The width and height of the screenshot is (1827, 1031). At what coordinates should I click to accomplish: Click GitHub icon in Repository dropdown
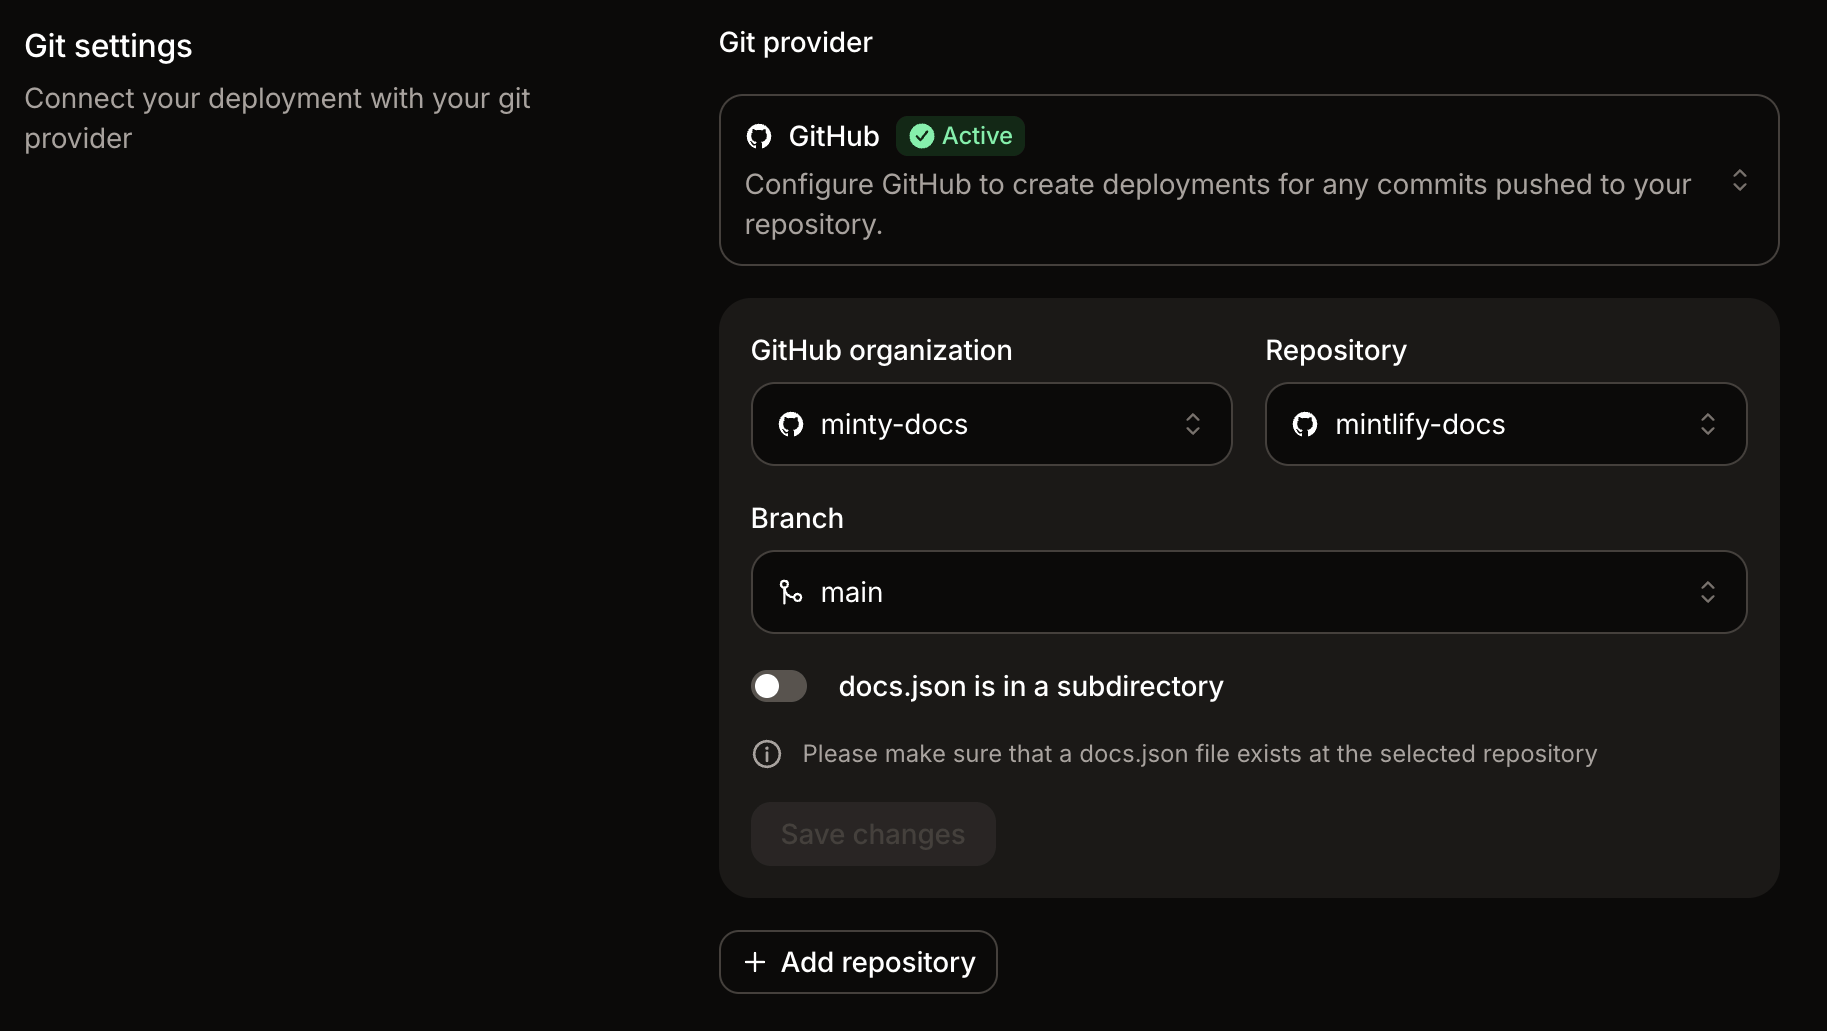coord(1305,424)
